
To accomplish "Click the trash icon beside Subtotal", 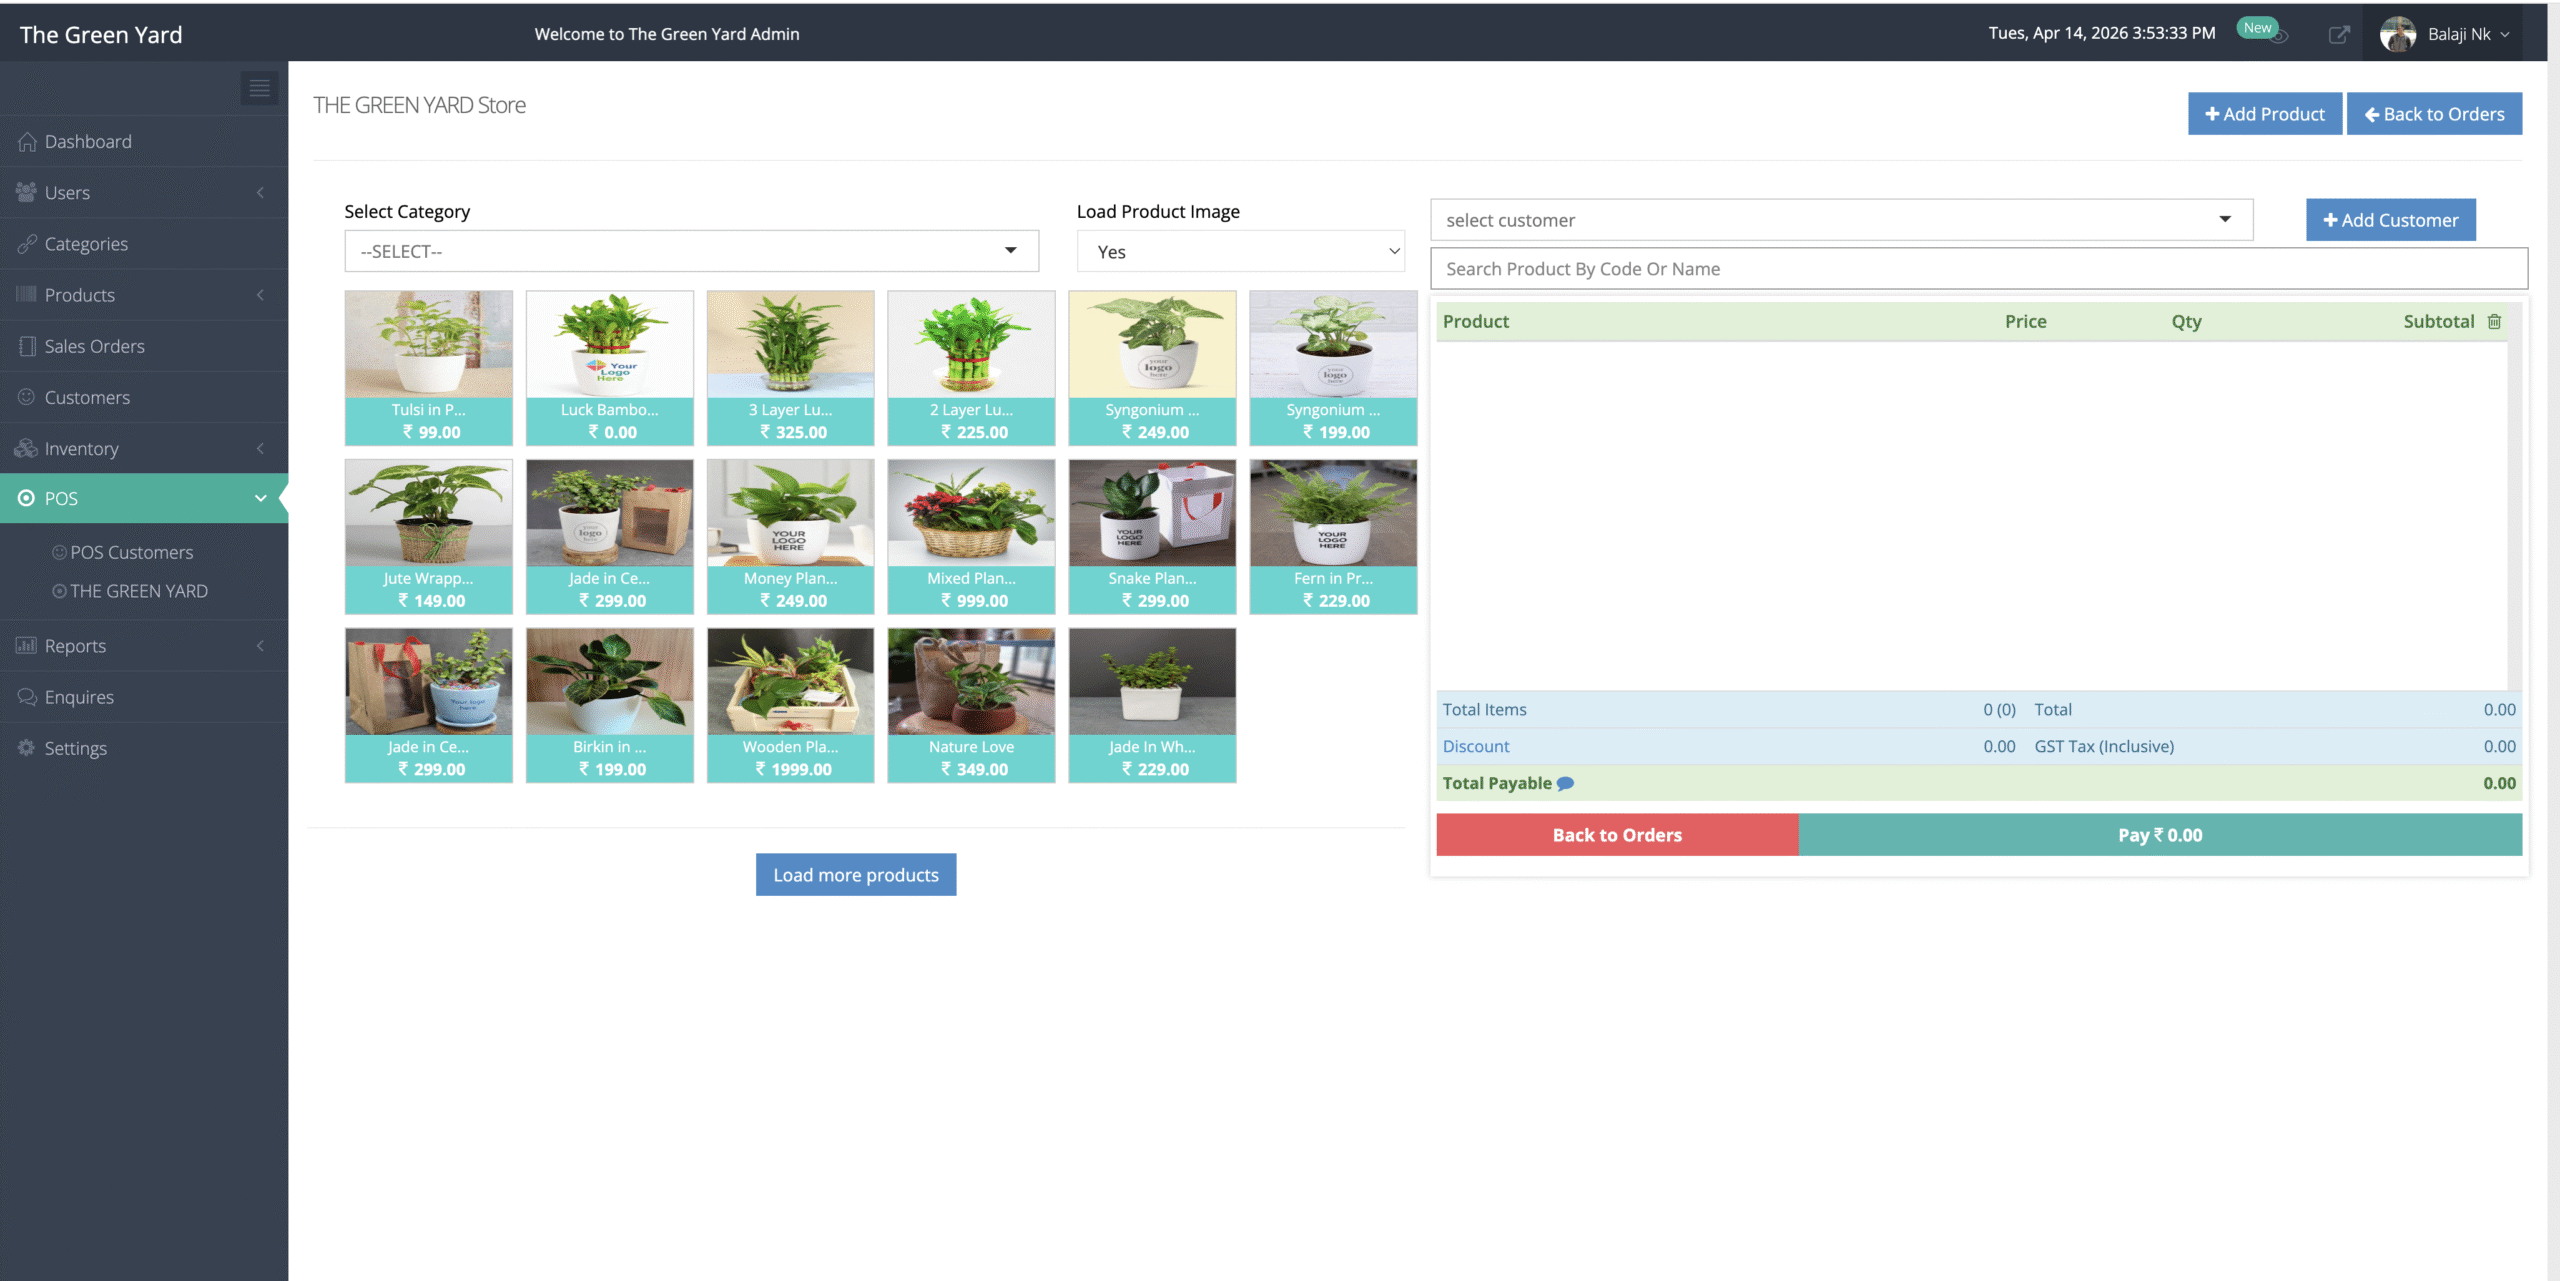I will click(2494, 321).
